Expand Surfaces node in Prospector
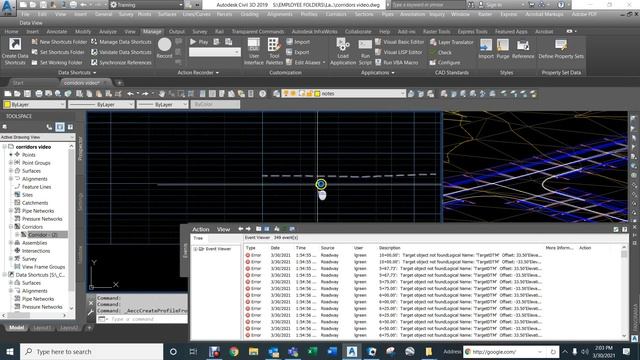 (x=11, y=171)
